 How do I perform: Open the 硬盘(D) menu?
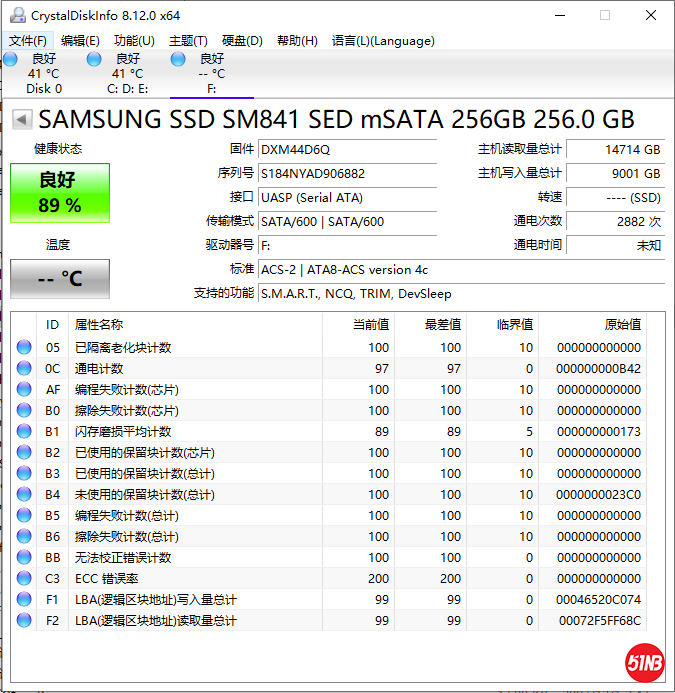coord(242,41)
